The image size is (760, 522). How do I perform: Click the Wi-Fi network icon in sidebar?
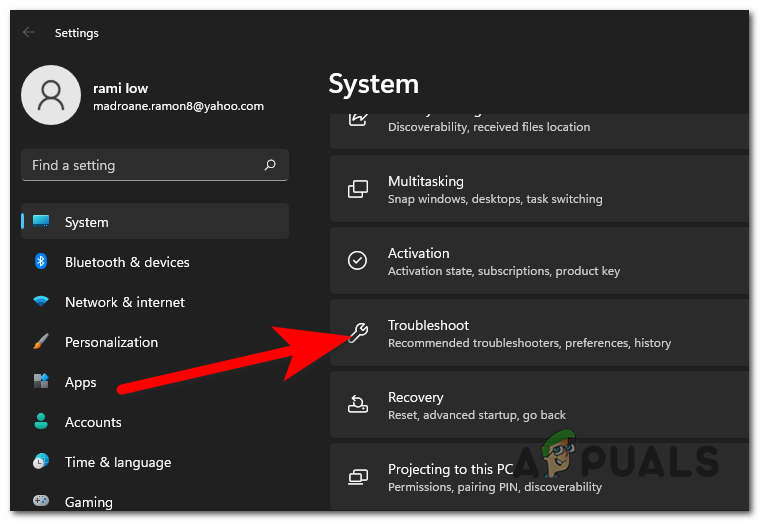41,301
